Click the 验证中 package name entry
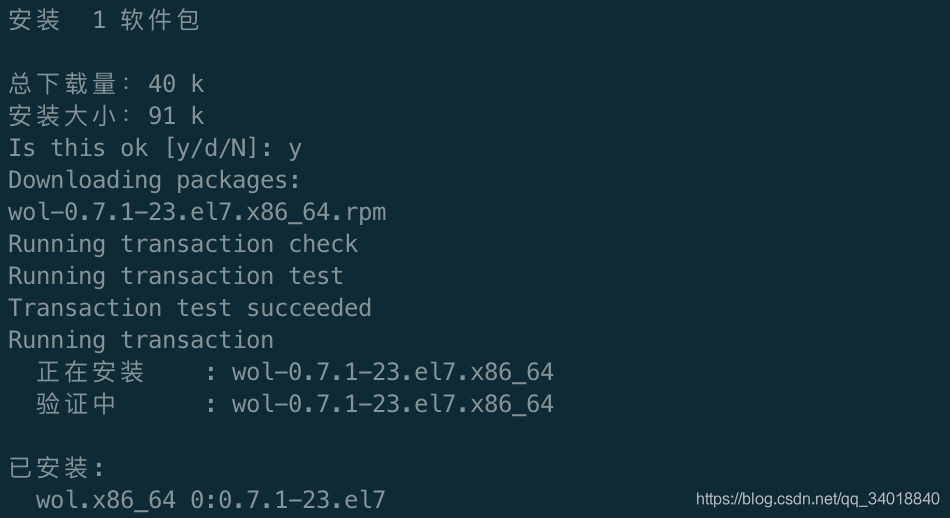The height and width of the screenshot is (518, 950). point(393,404)
